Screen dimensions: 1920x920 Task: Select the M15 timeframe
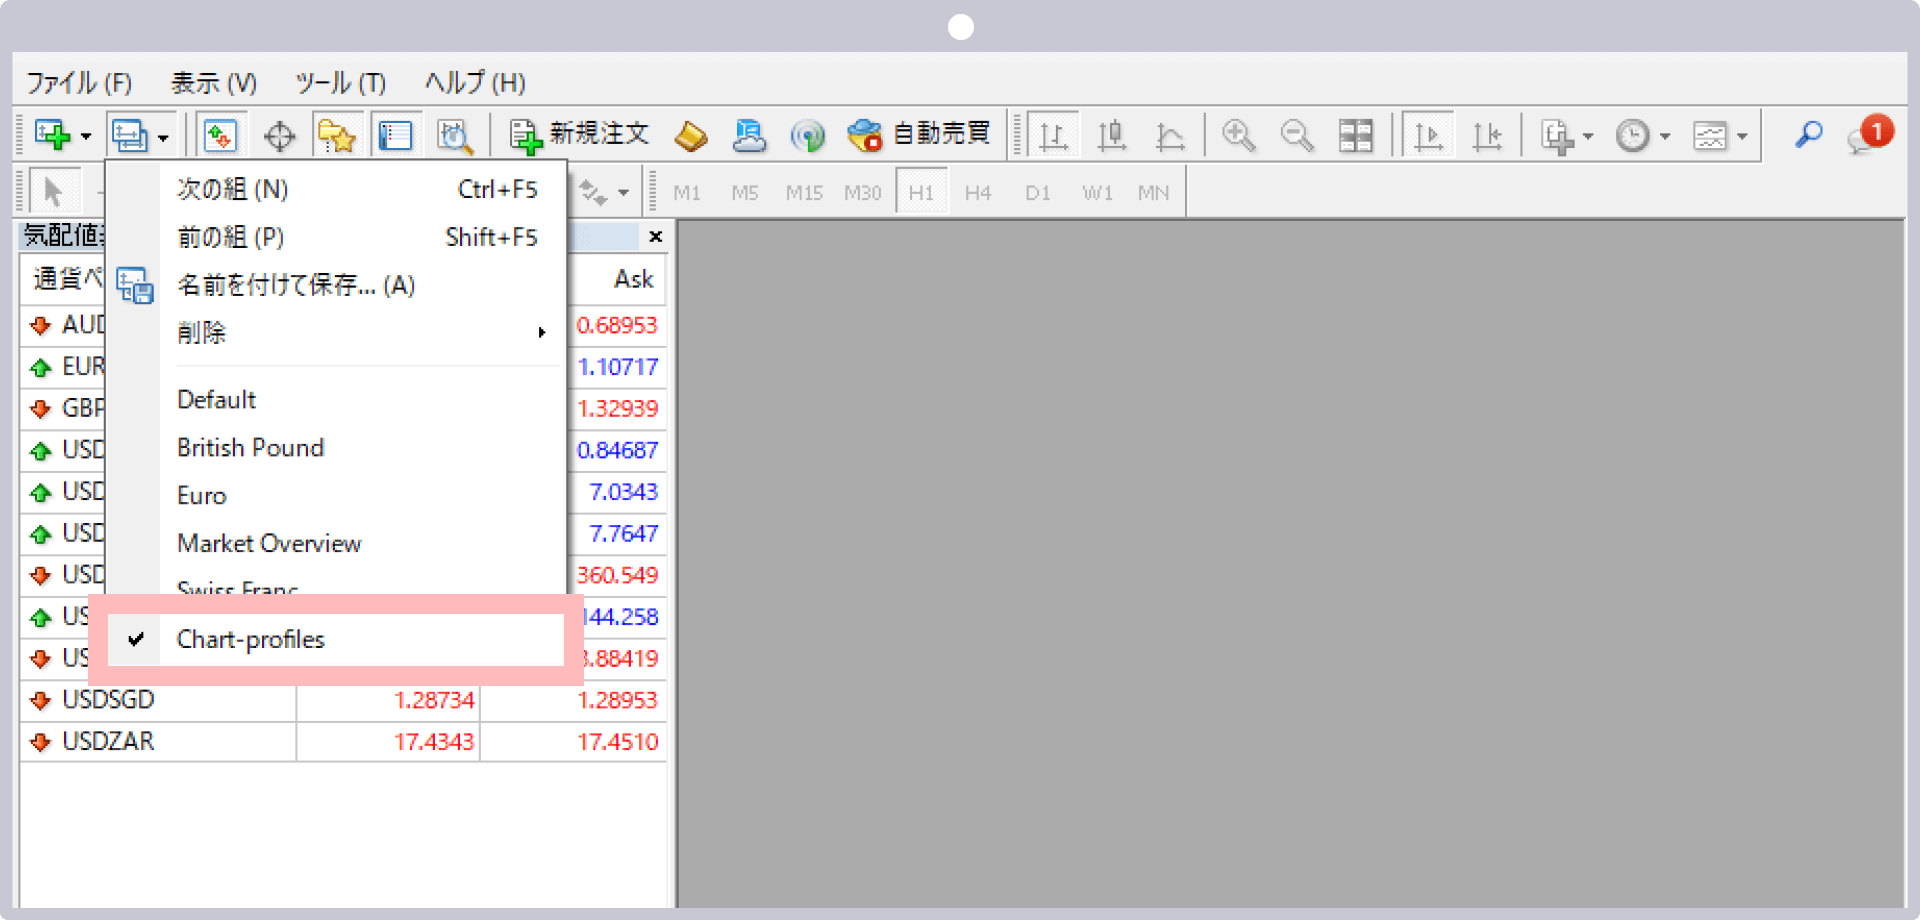click(x=804, y=191)
